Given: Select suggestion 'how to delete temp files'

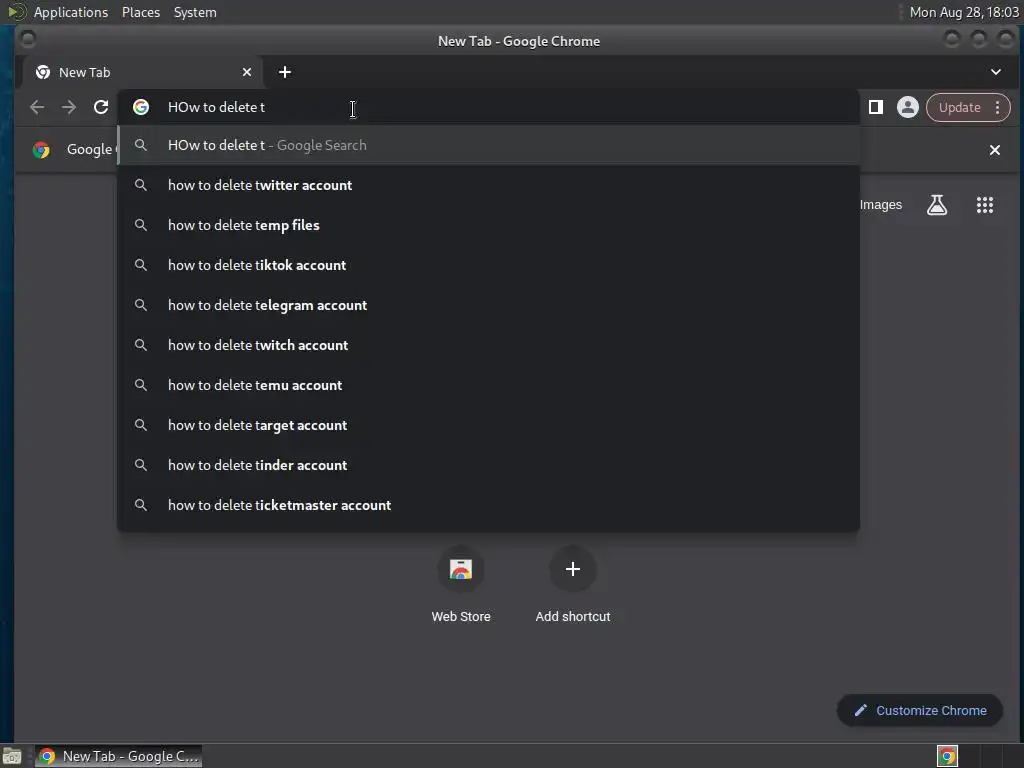Looking at the screenshot, I should (488, 225).
